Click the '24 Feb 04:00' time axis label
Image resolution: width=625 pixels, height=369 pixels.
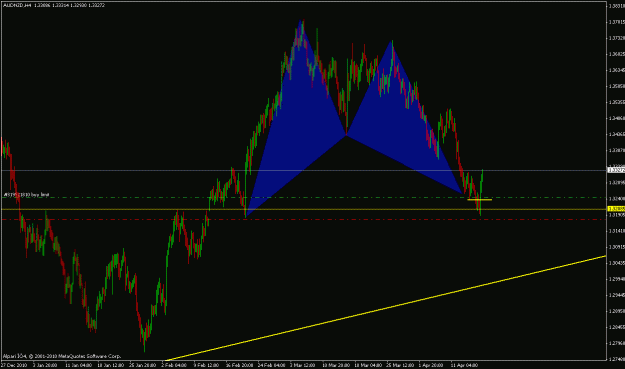271,365
